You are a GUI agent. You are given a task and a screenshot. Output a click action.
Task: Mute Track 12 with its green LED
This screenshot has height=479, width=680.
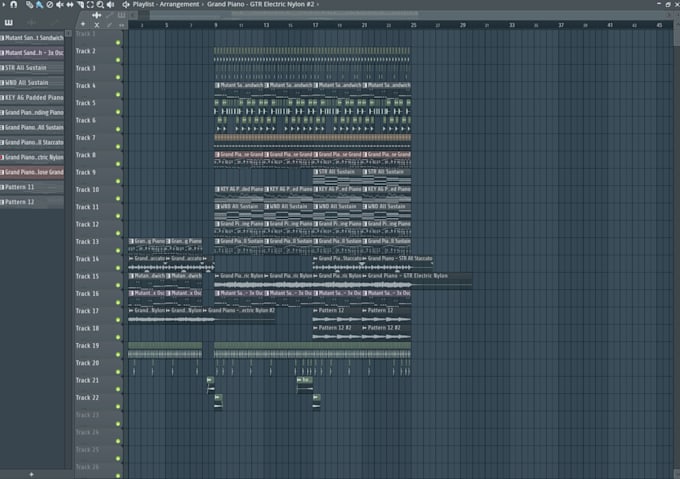click(118, 233)
